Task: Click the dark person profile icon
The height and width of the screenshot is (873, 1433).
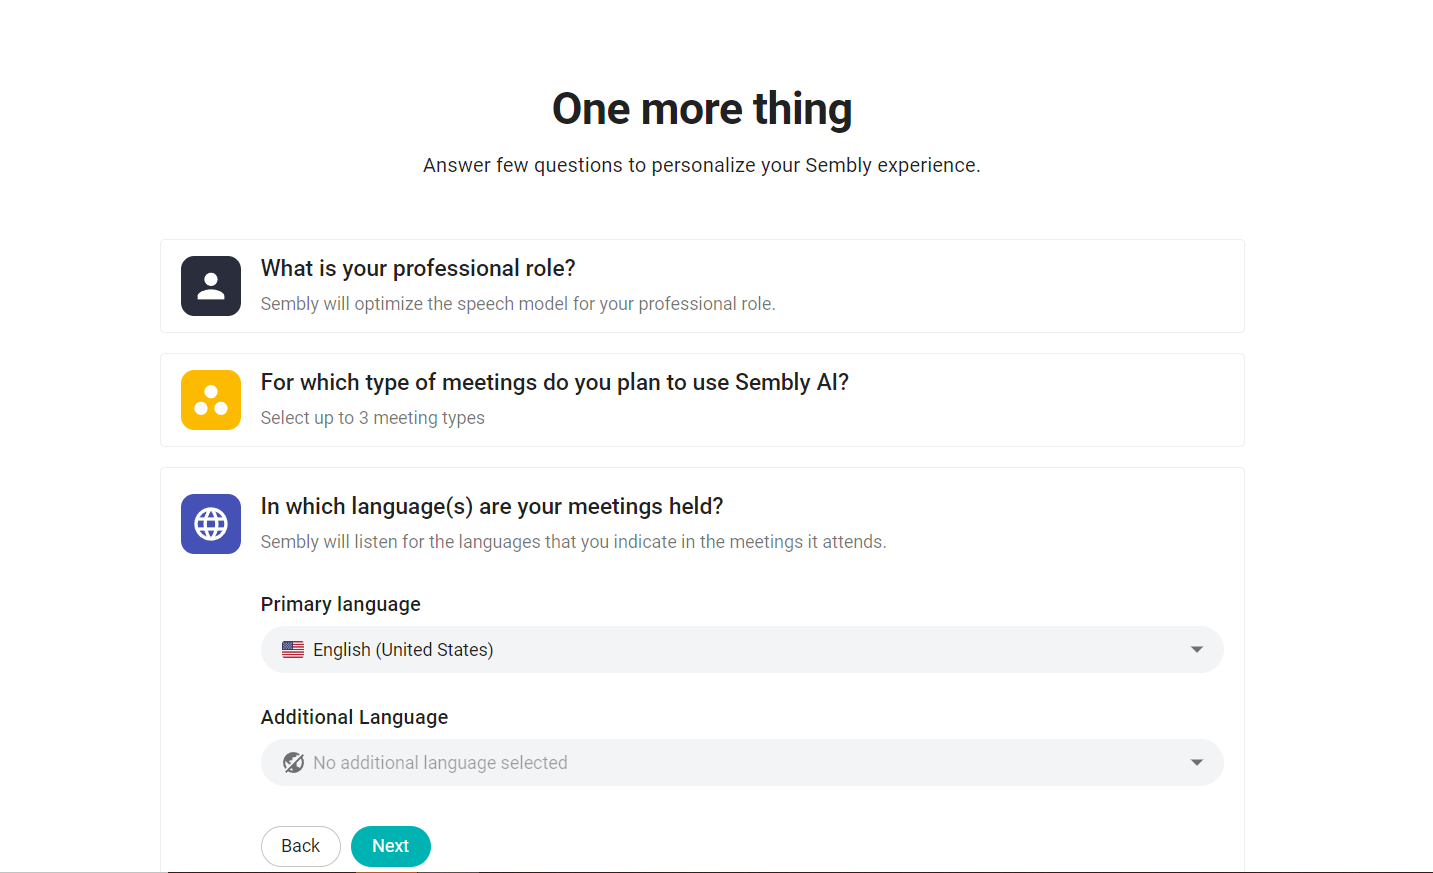Action: pyautogui.click(x=211, y=286)
